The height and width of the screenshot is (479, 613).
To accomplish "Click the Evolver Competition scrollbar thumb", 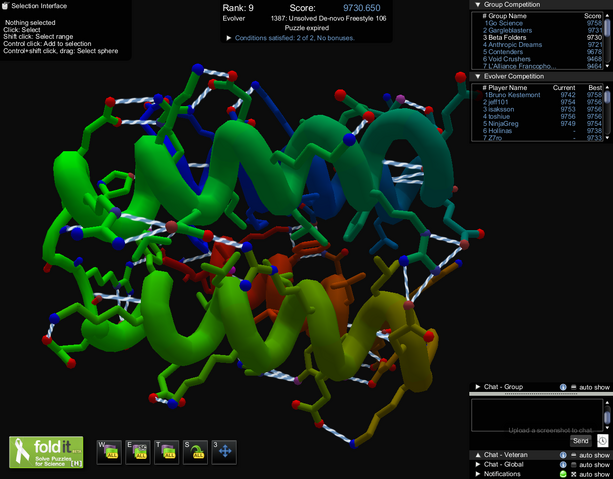I will [x=607, y=97].
